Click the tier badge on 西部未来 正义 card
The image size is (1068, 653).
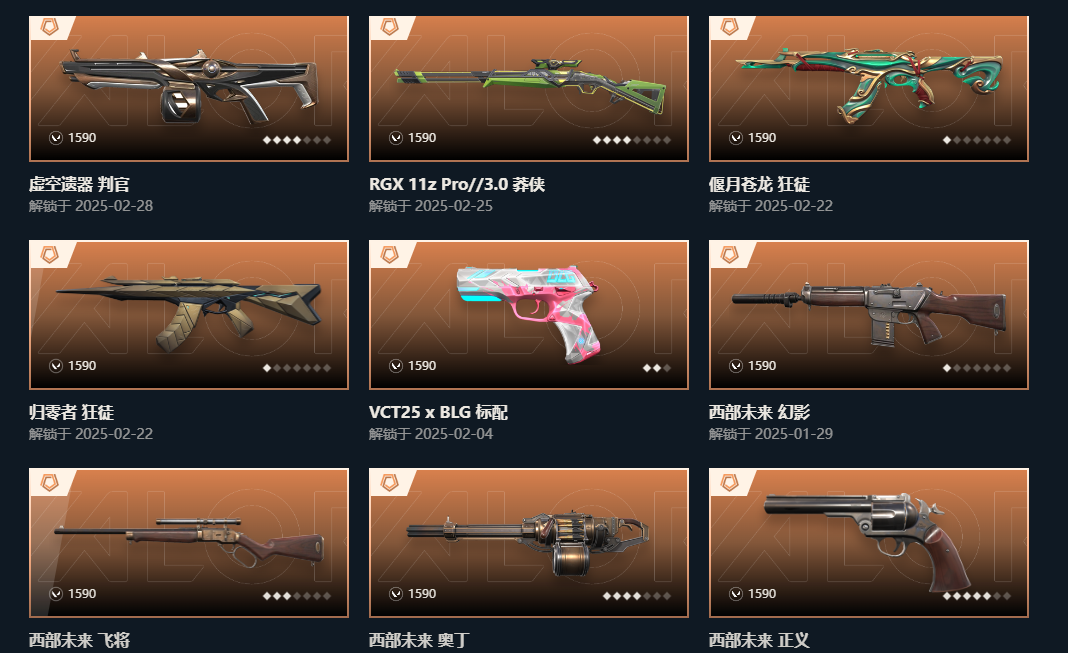point(729,483)
